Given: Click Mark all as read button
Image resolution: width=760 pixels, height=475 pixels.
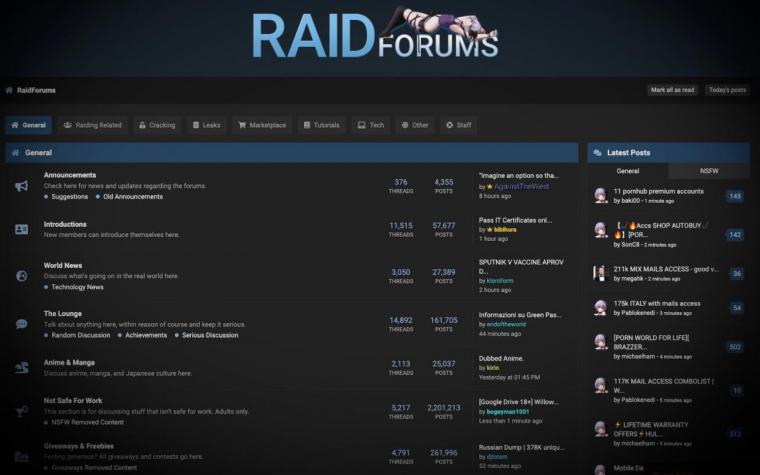Looking at the screenshot, I should [x=672, y=90].
